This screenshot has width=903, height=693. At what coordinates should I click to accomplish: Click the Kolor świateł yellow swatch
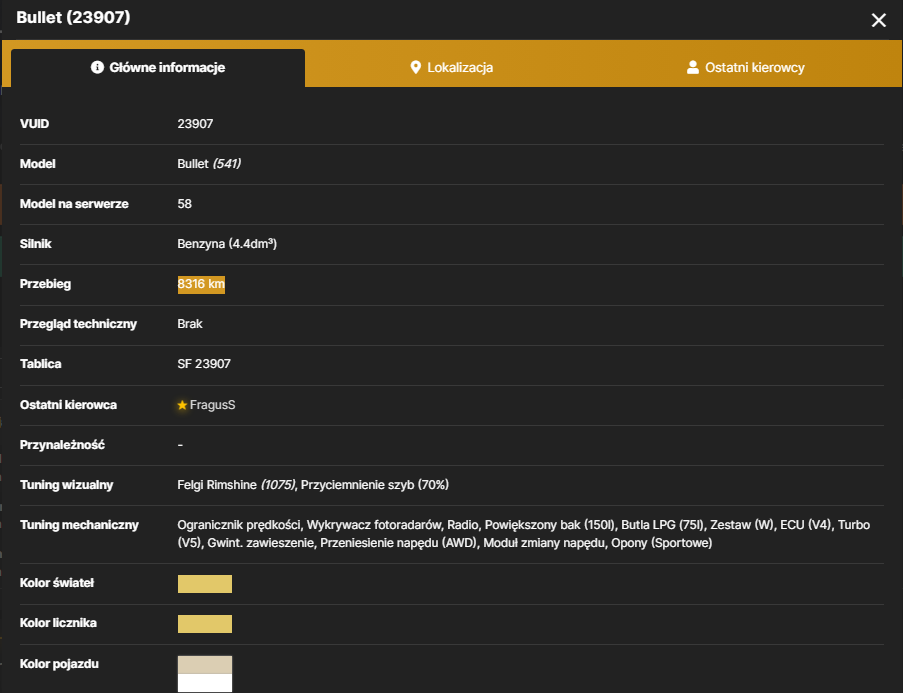pyautogui.click(x=204, y=584)
